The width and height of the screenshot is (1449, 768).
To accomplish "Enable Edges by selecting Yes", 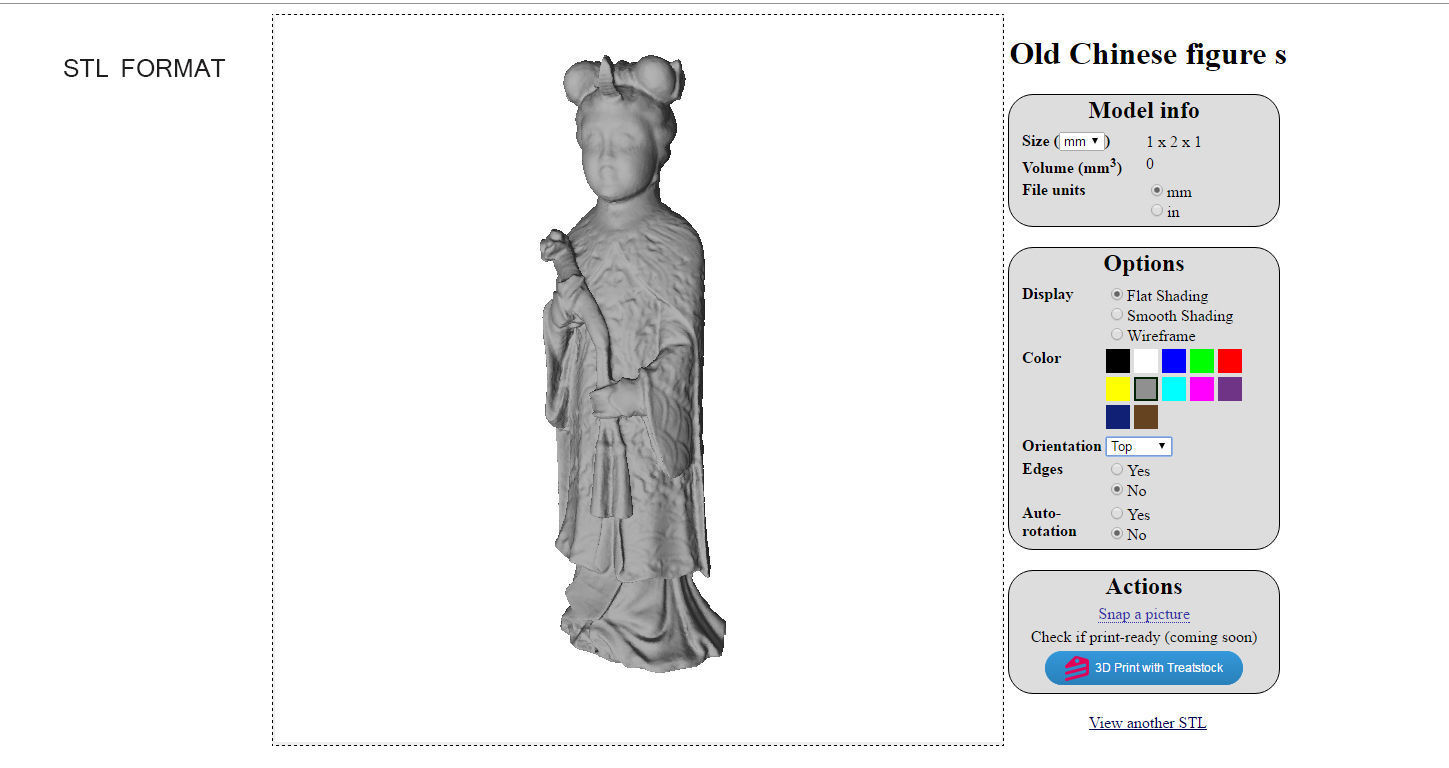I will tap(1117, 469).
